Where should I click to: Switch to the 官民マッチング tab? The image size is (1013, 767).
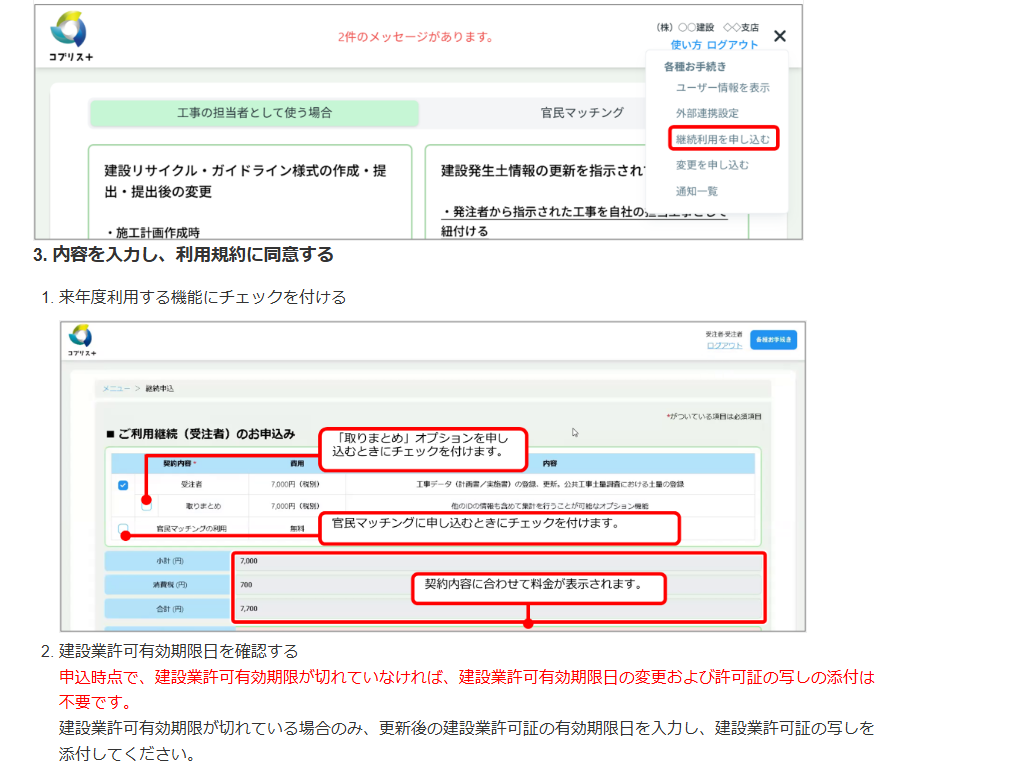582,113
